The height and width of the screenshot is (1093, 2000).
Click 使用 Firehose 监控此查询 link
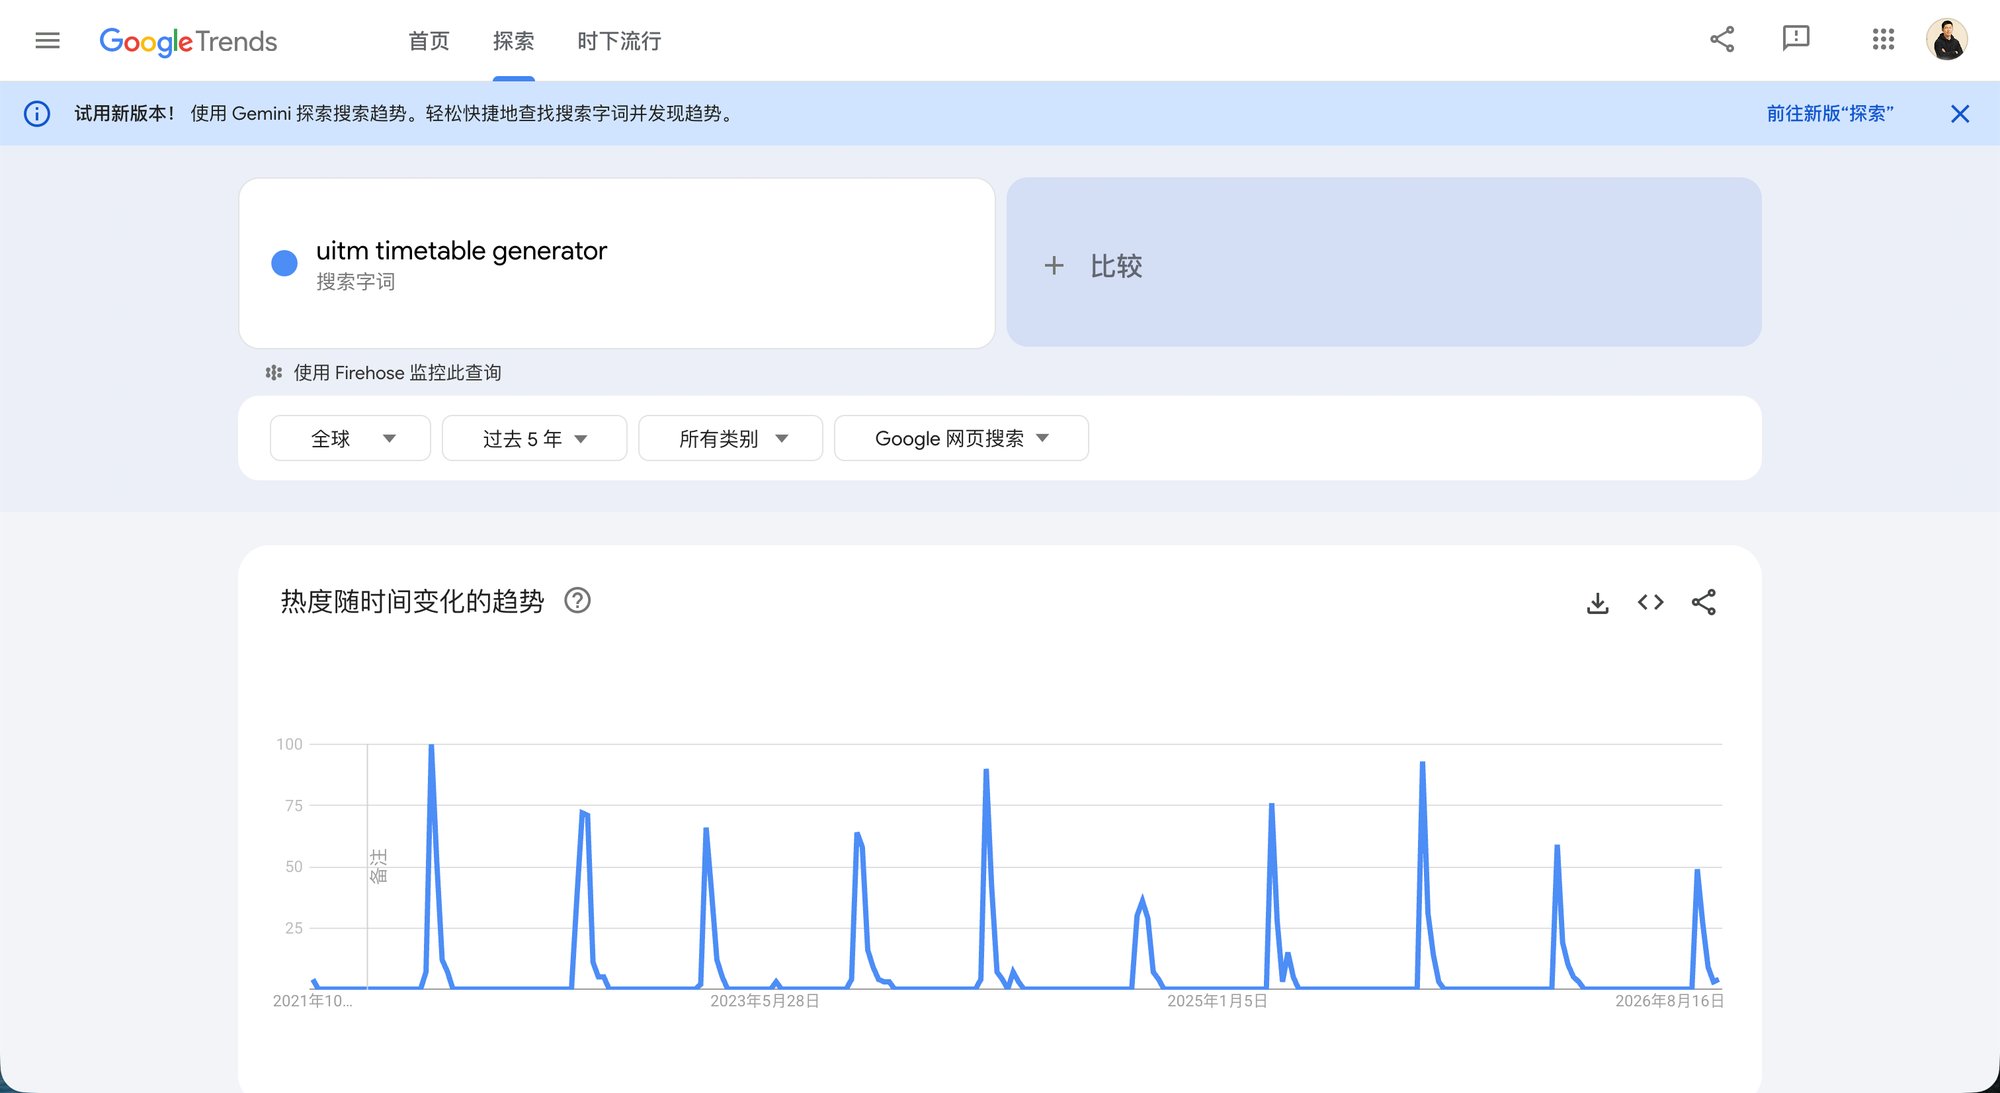click(397, 372)
